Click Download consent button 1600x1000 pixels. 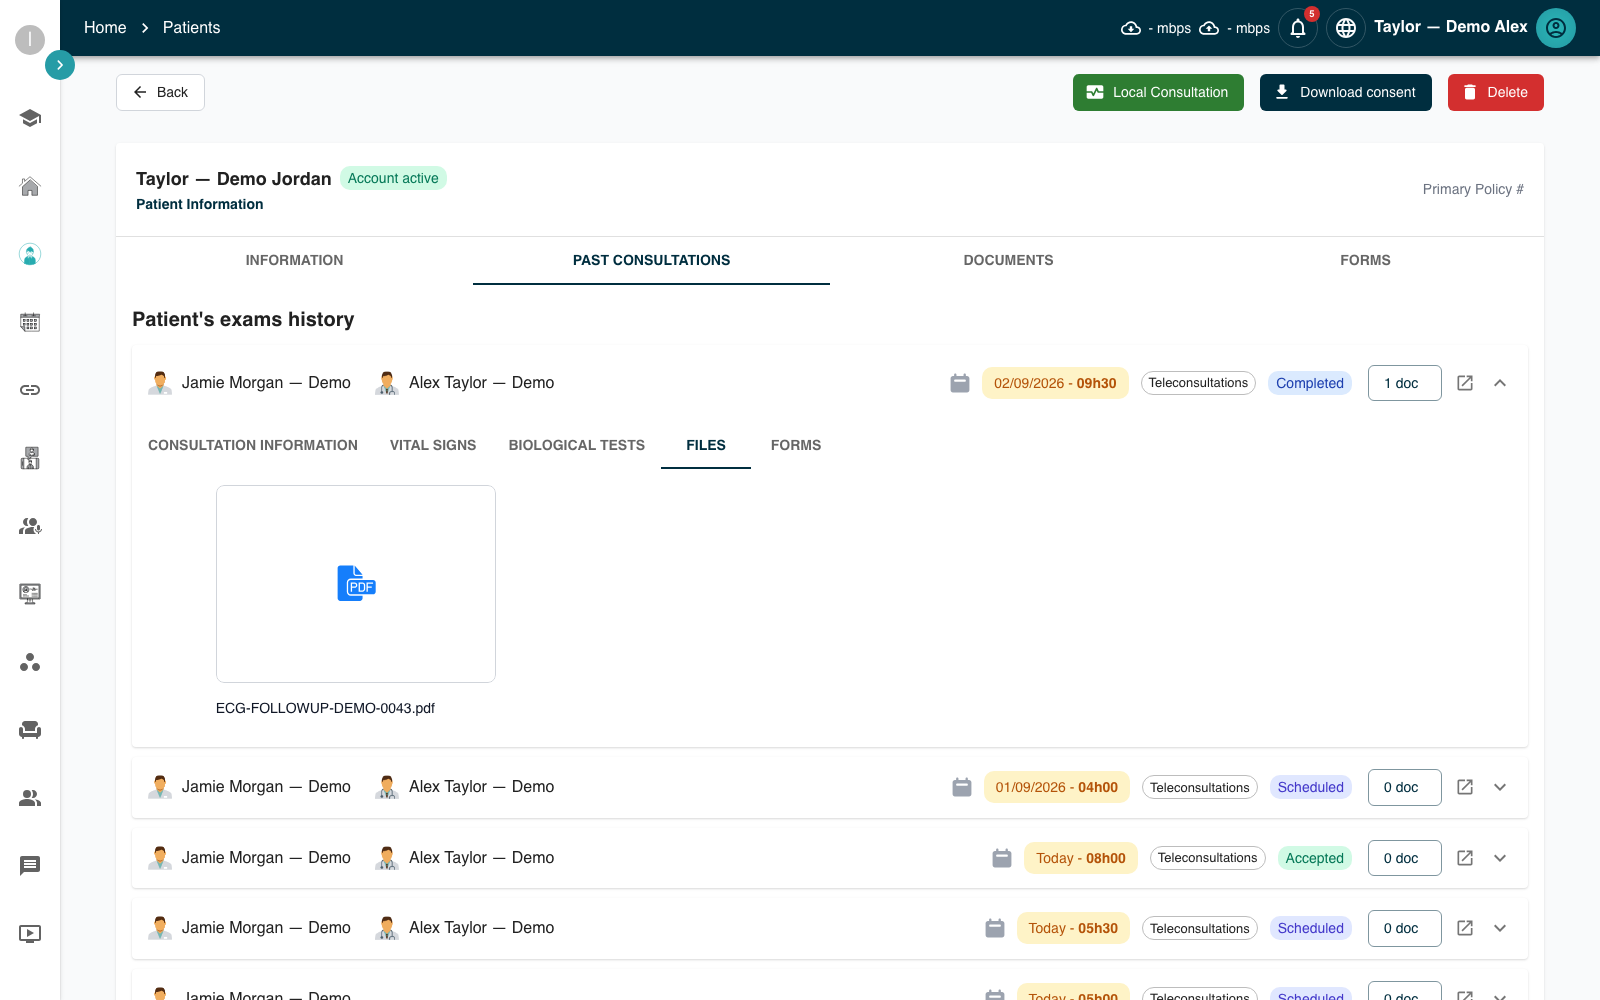1346,92
